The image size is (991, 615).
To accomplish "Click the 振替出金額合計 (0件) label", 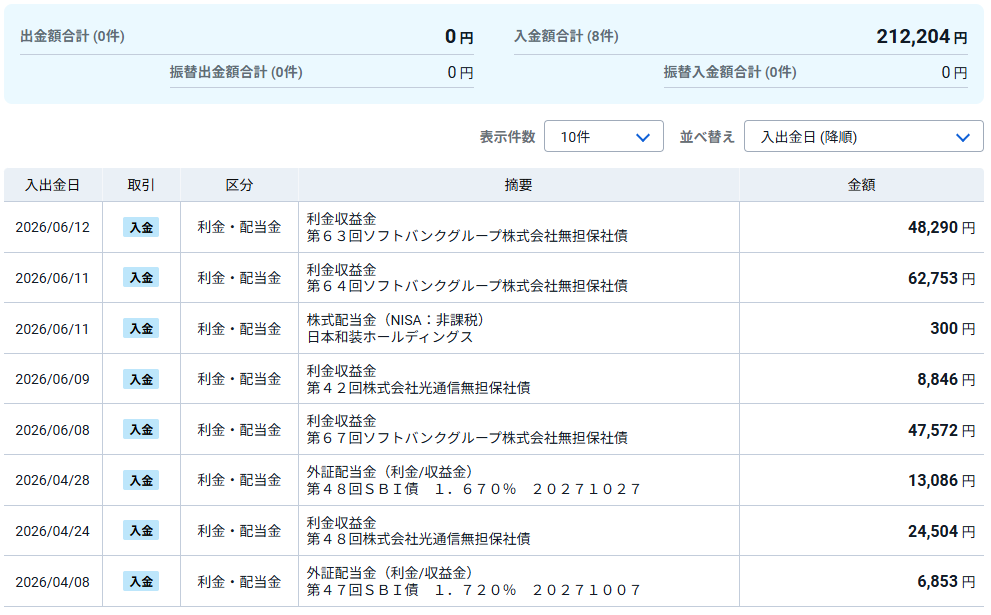I will click(236, 72).
